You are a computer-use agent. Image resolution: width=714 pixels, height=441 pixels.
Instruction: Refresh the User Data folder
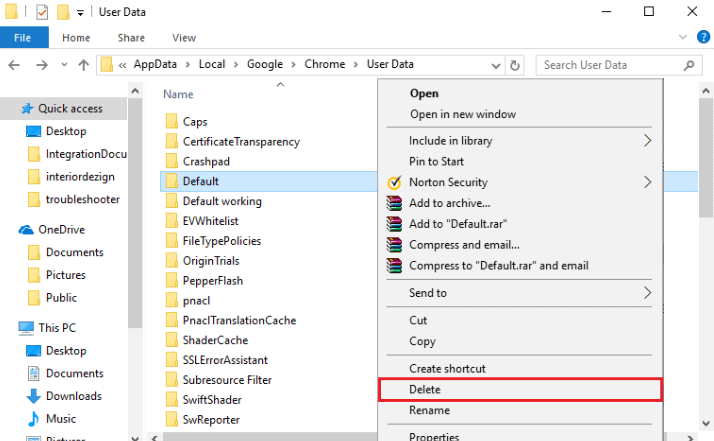515,65
